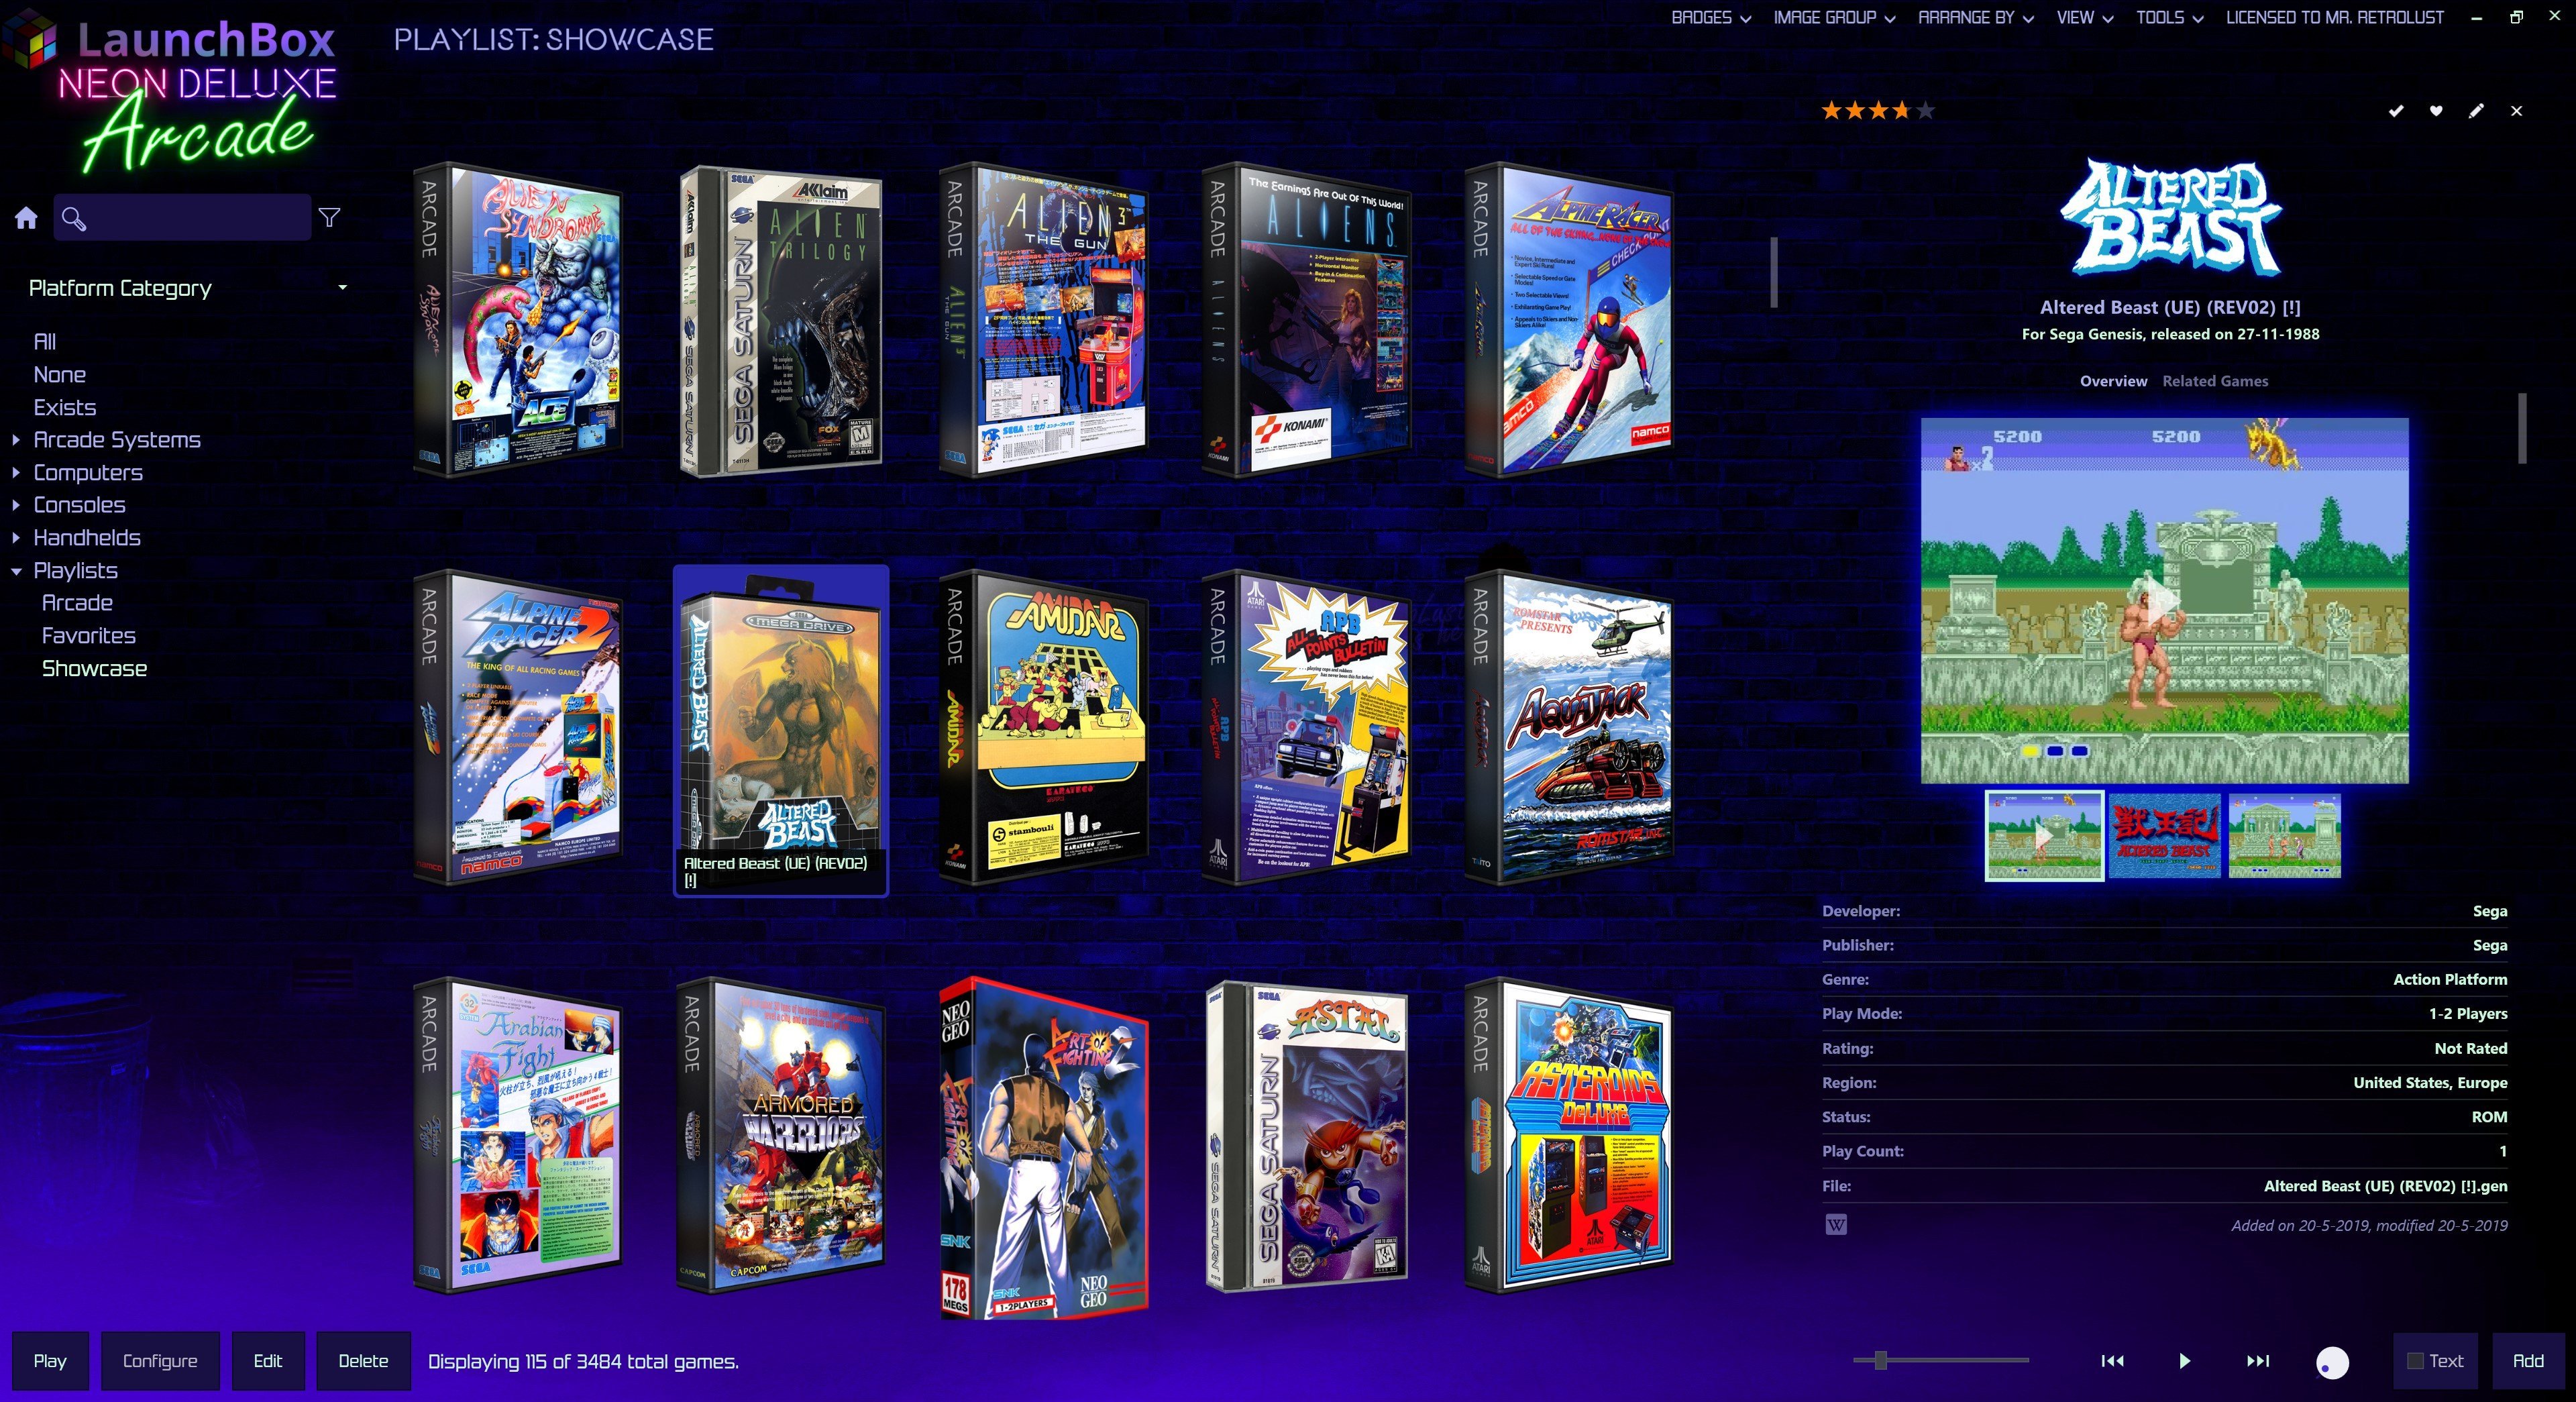This screenshot has width=2576, height=1402.
Task: Select Arabian Fight box art
Action: pyautogui.click(x=517, y=1135)
